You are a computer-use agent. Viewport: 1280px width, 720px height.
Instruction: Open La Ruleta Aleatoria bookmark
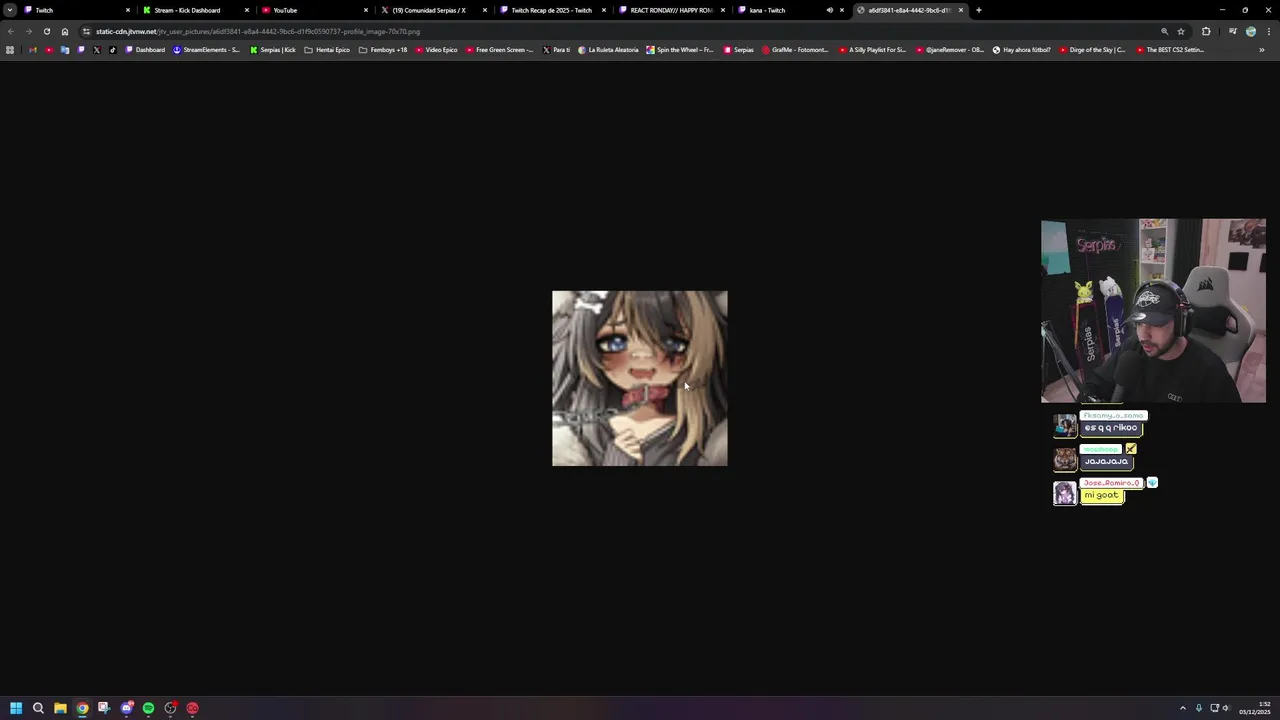click(x=608, y=50)
